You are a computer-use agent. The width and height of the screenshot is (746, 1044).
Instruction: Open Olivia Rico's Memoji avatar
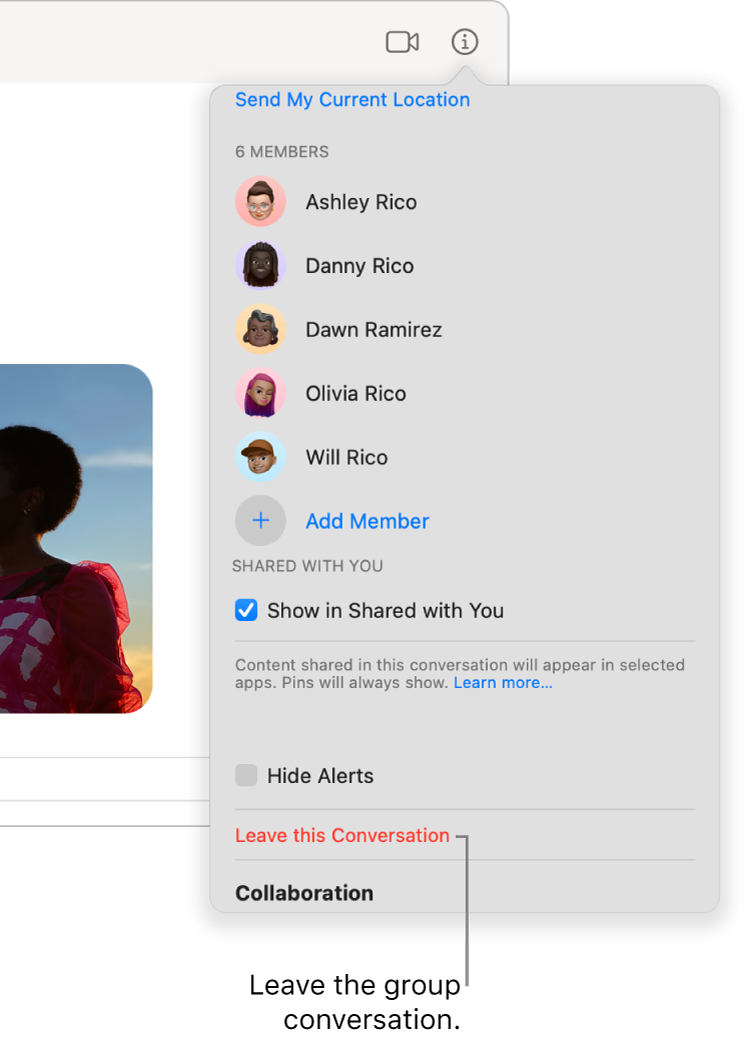(x=260, y=393)
